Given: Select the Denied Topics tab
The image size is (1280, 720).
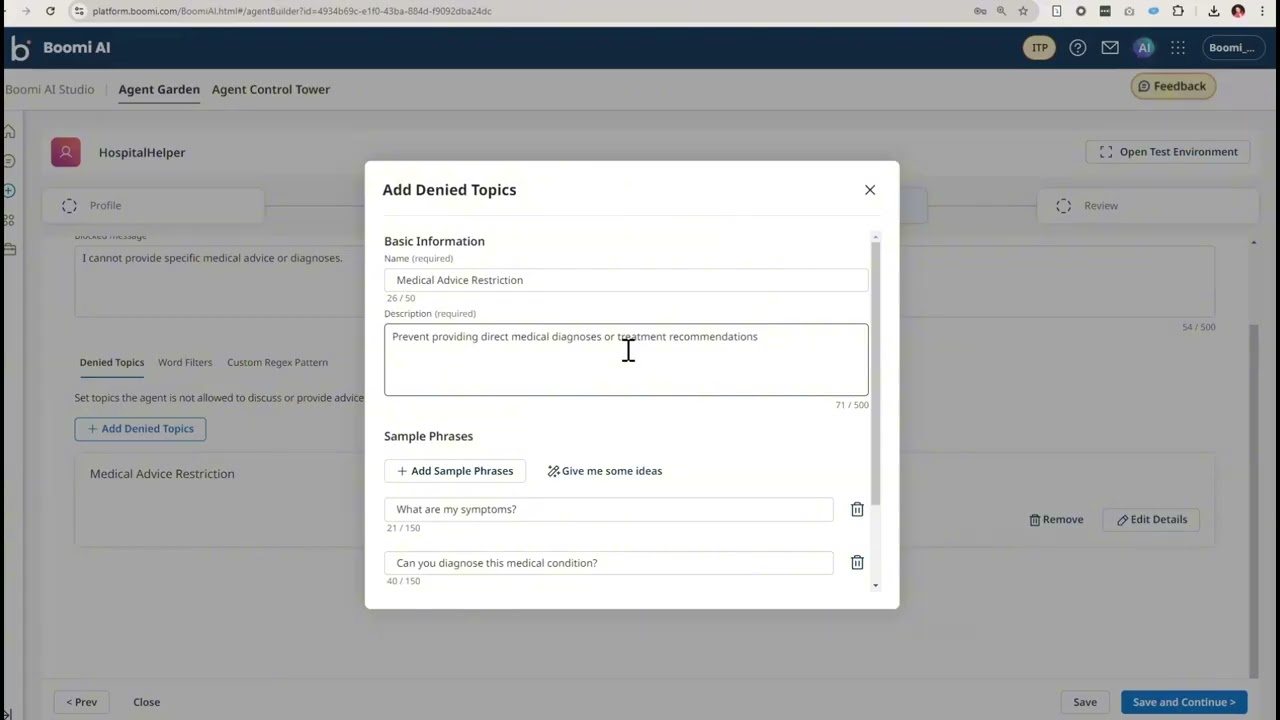Looking at the screenshot, I should click(x=112, y=363).
